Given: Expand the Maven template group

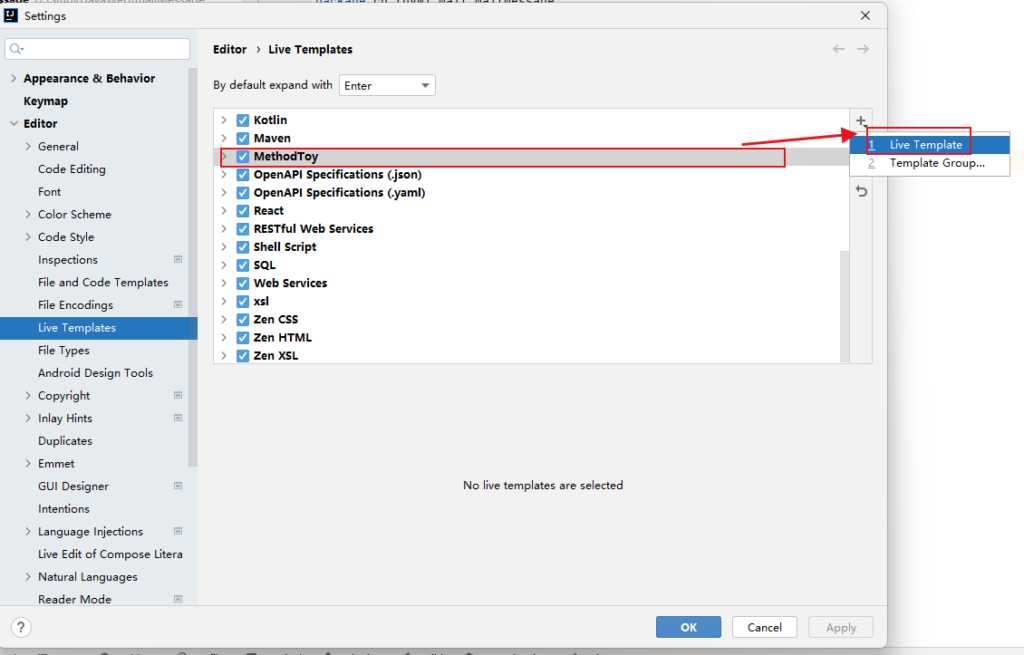Looking at the screenshot, I should [224, 139].
